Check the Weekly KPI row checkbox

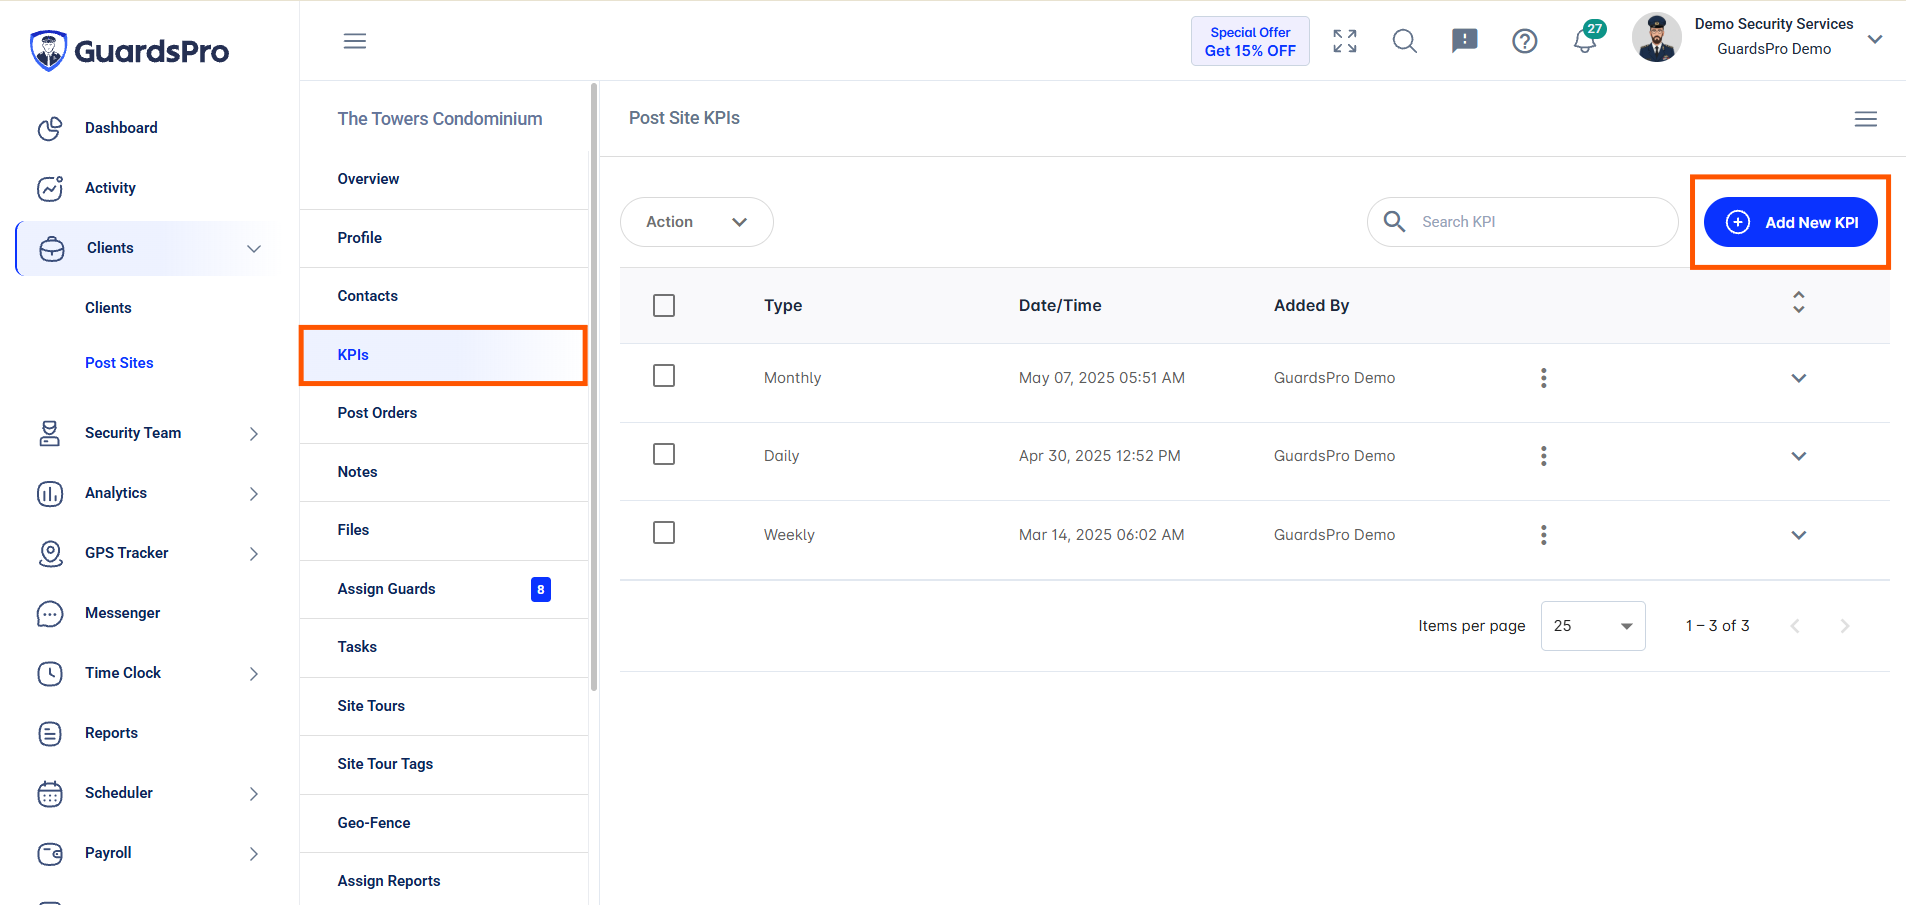[664, 532]
